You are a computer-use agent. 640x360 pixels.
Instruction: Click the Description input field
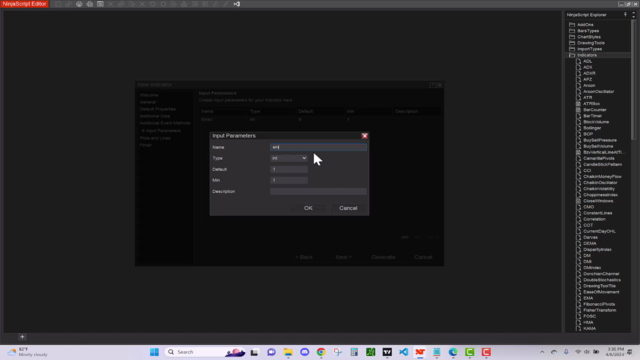[x=318, y=191]
